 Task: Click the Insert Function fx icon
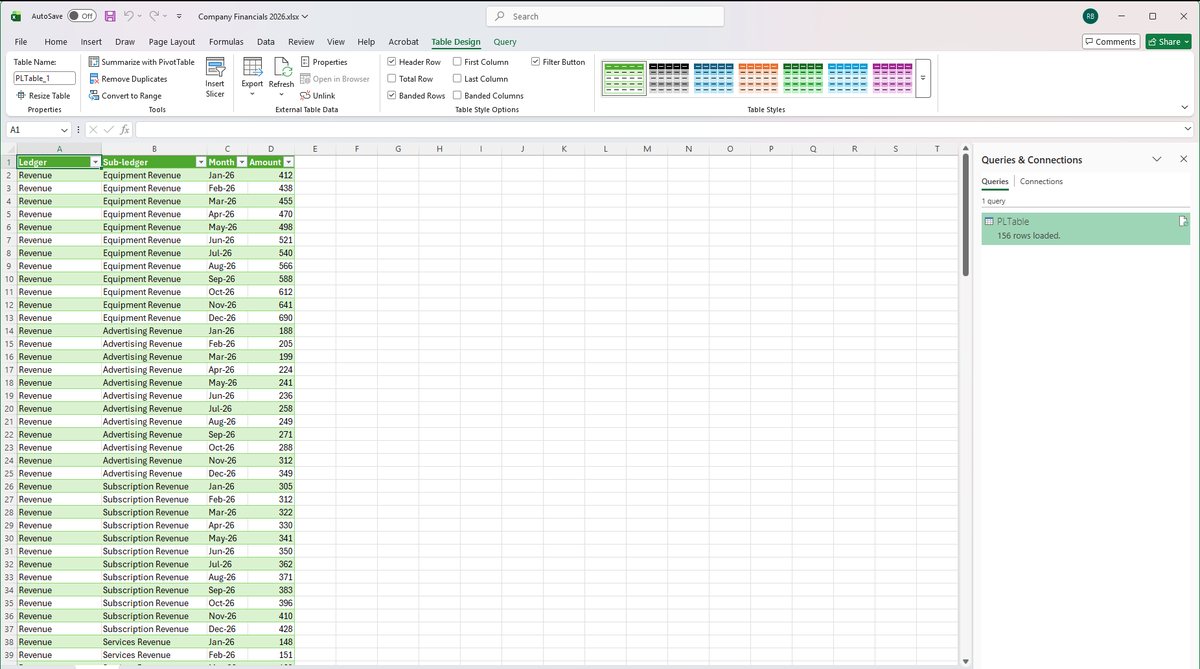(x=124, y=130)
